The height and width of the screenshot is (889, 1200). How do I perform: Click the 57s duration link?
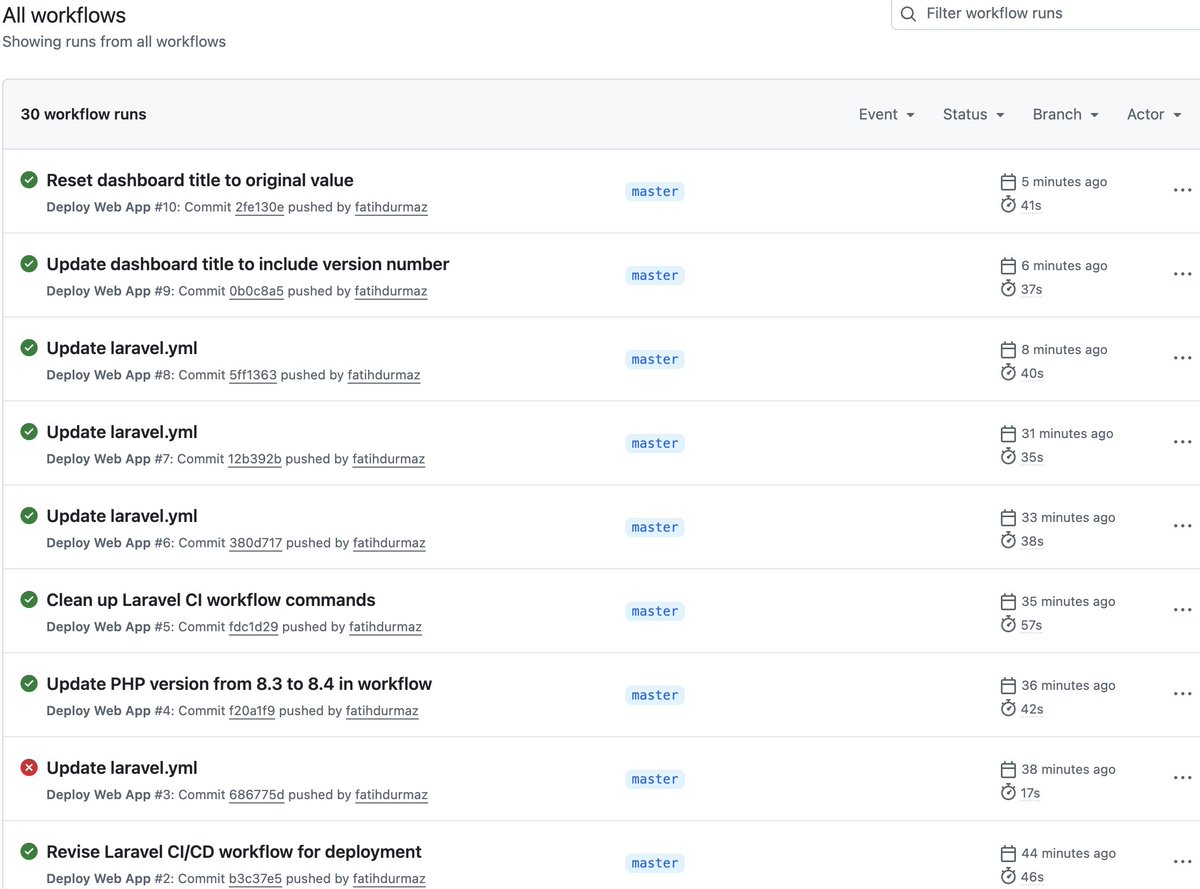(1031, 625)
